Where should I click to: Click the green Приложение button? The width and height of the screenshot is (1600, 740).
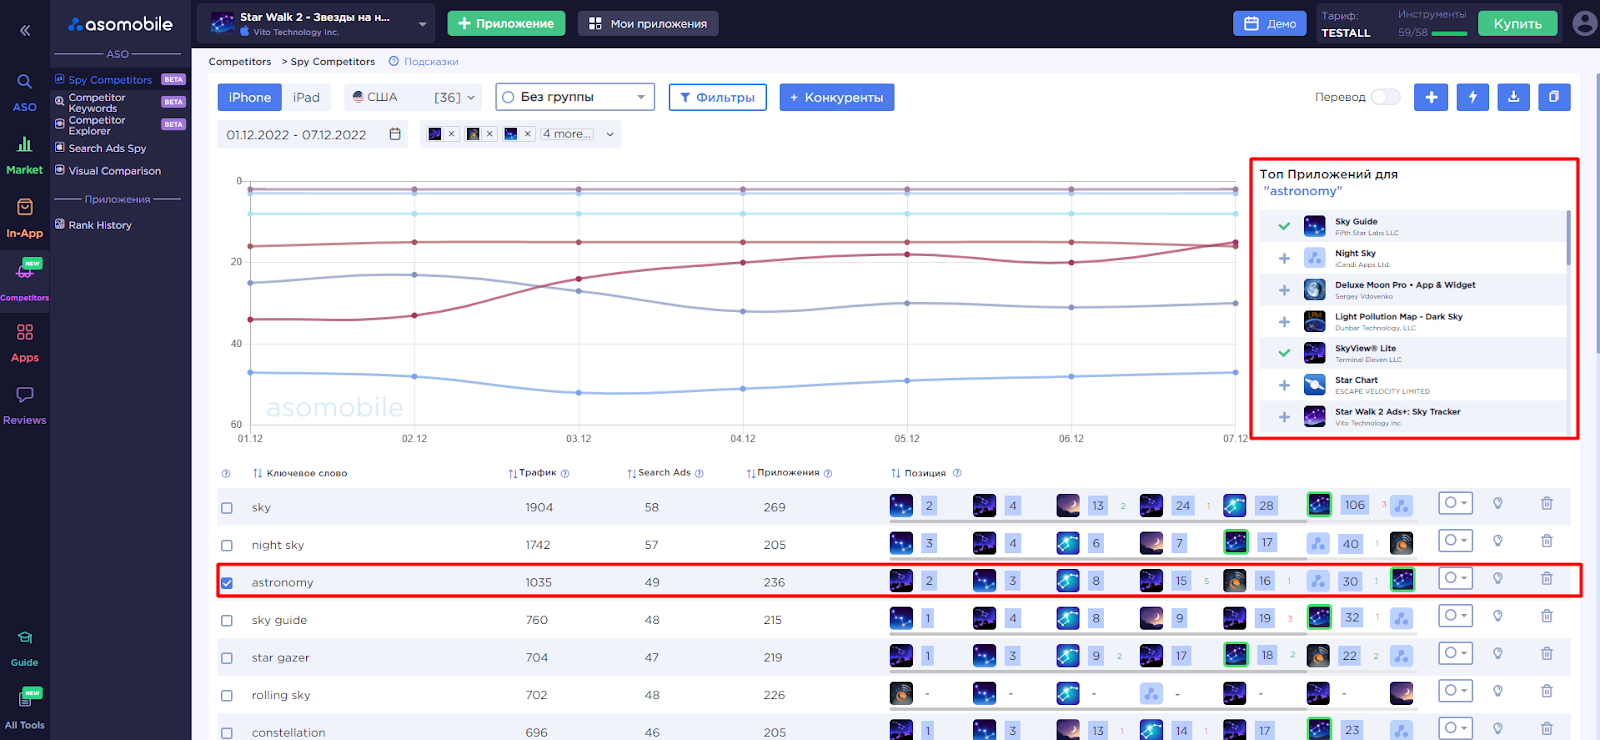pyautogui.click(x=506, y=23)
